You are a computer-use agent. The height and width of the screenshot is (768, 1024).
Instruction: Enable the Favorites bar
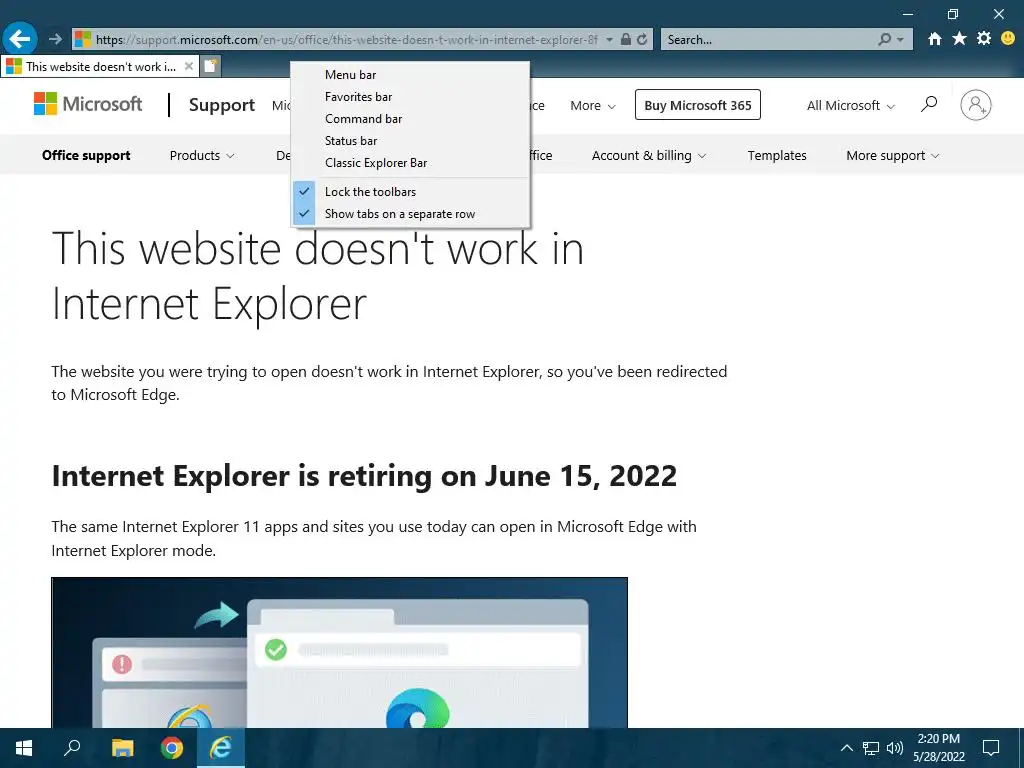pyautogui.click(x=410, y=97)
